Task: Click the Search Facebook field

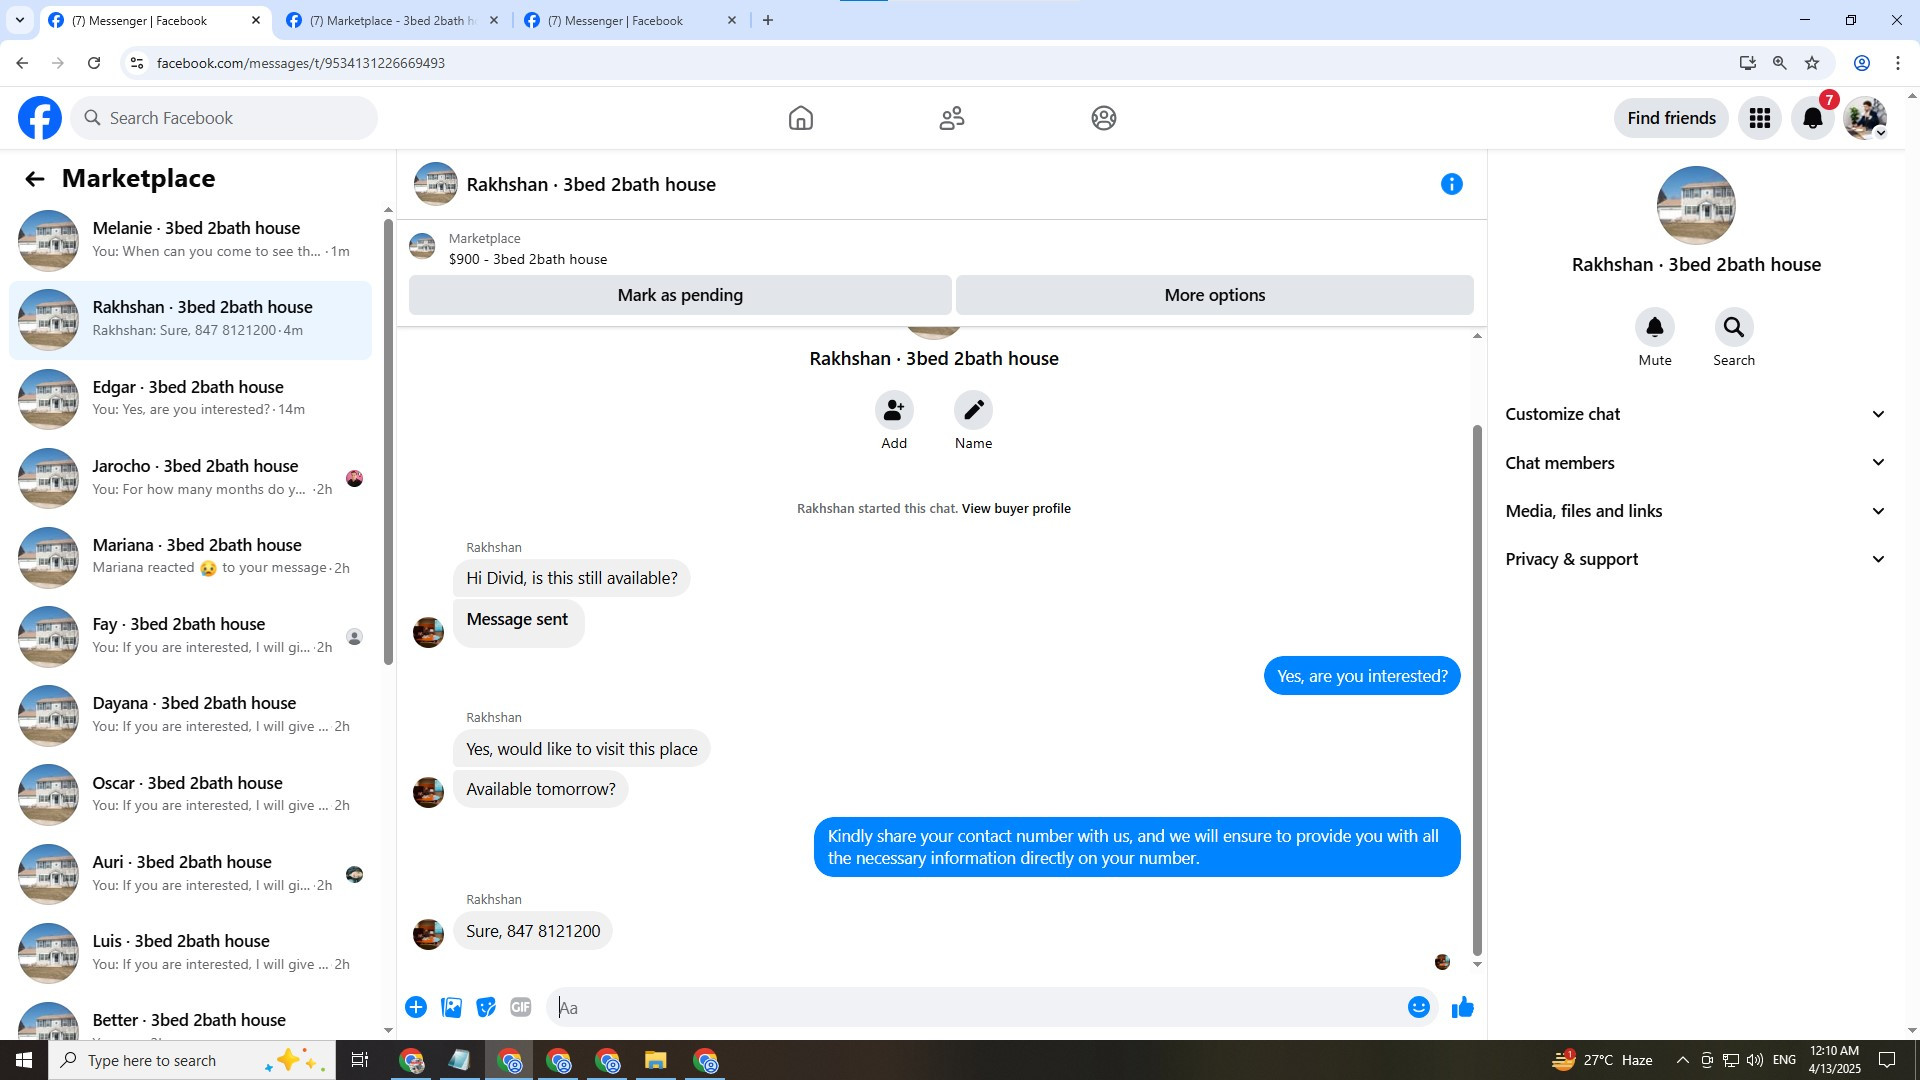Action: pyautogui.click(x=224, y=118)
